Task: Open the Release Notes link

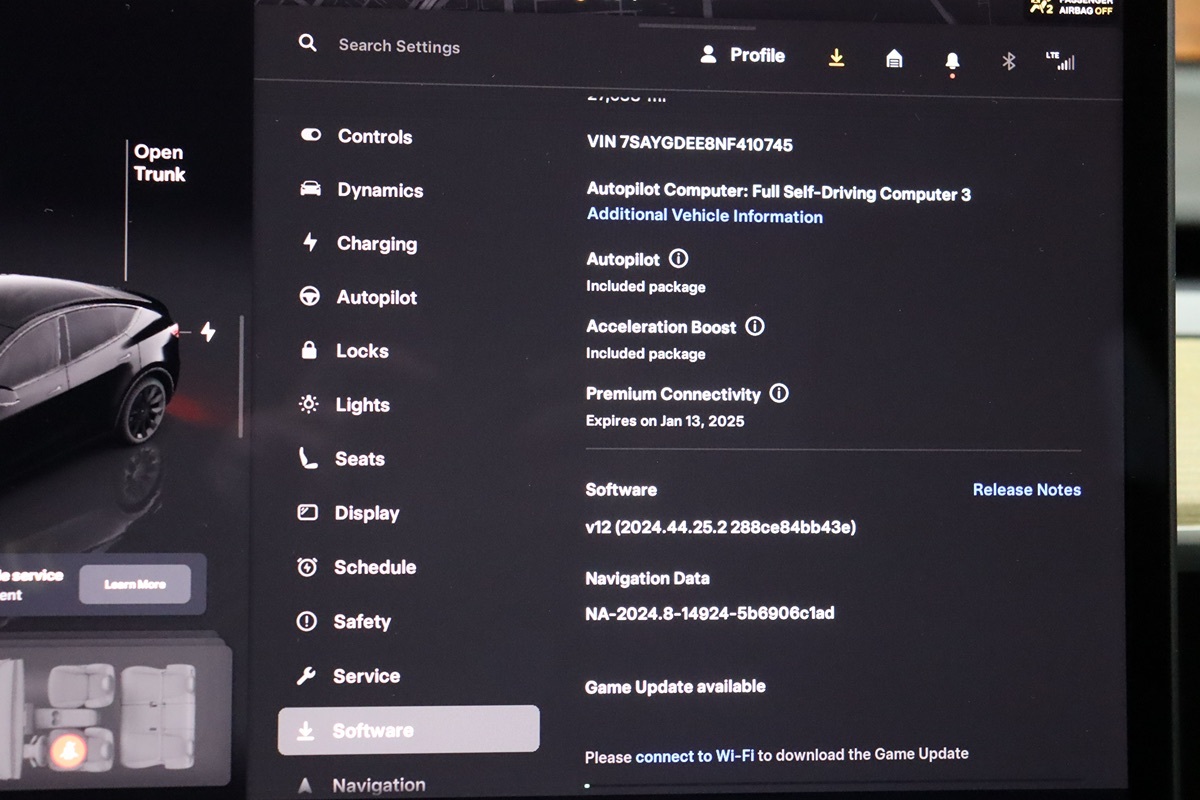Action: [1026, 490]
